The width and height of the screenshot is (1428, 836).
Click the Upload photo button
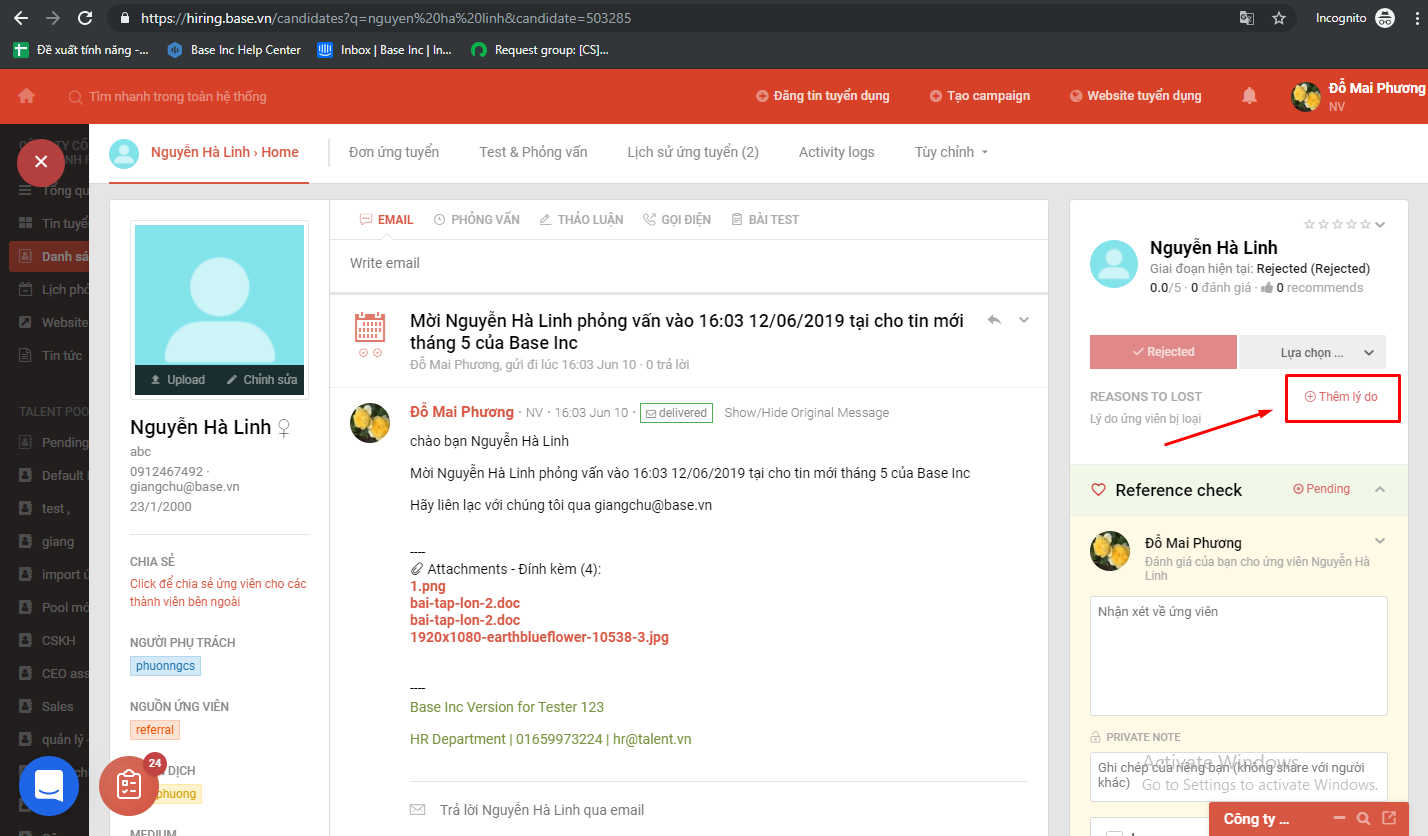pyautogui.click(x=178, y=380)
